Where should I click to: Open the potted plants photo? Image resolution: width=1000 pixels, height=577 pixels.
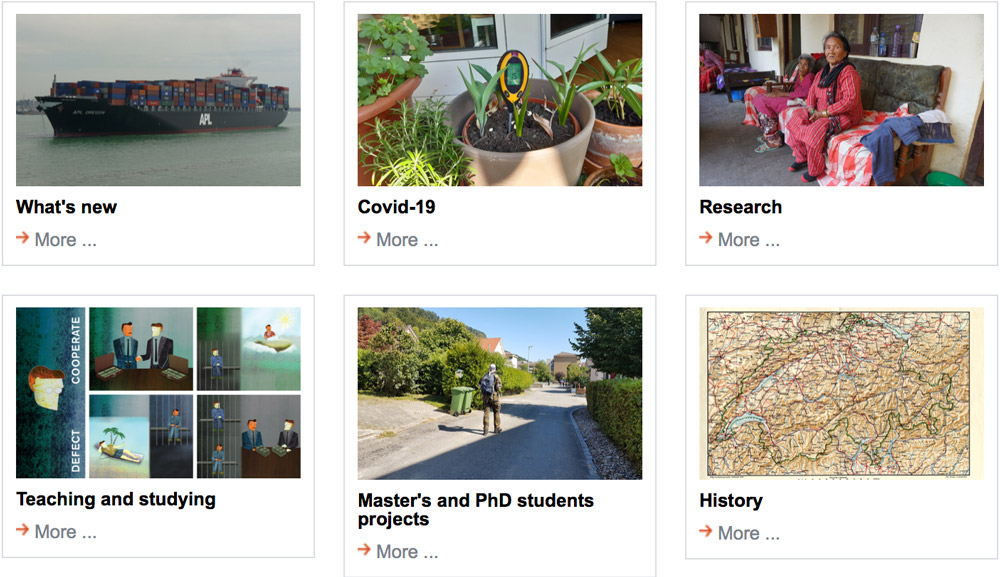(500, 100)
